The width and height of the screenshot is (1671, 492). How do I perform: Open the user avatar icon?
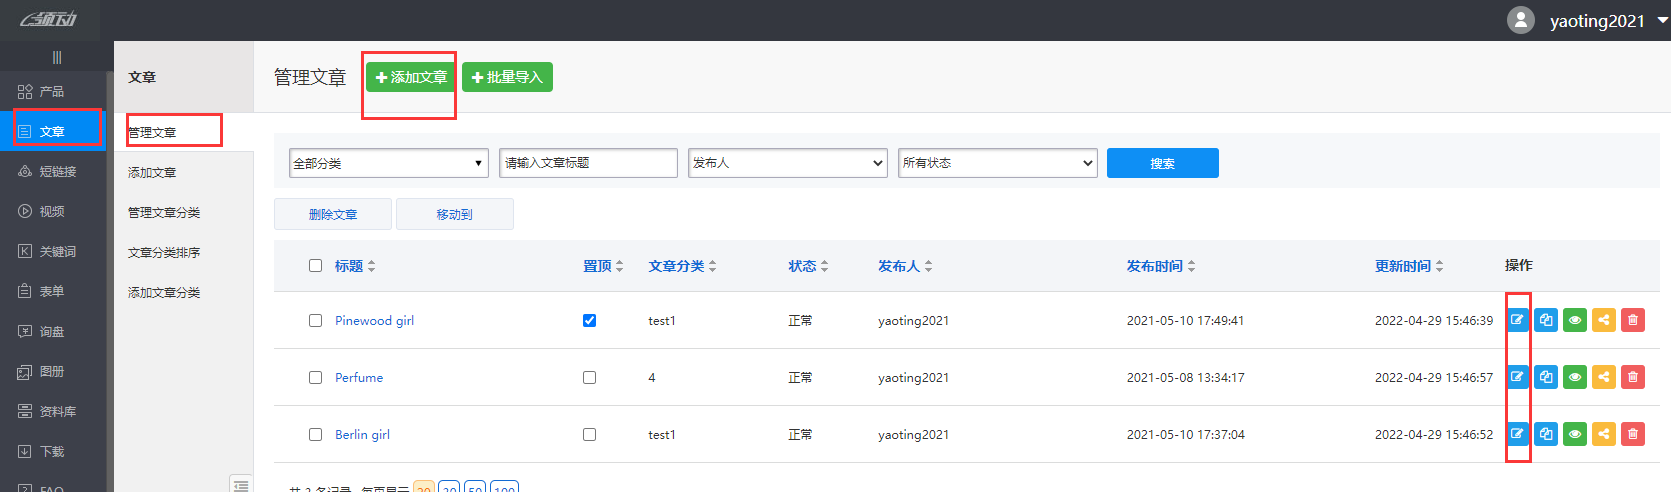point(1521,20)
